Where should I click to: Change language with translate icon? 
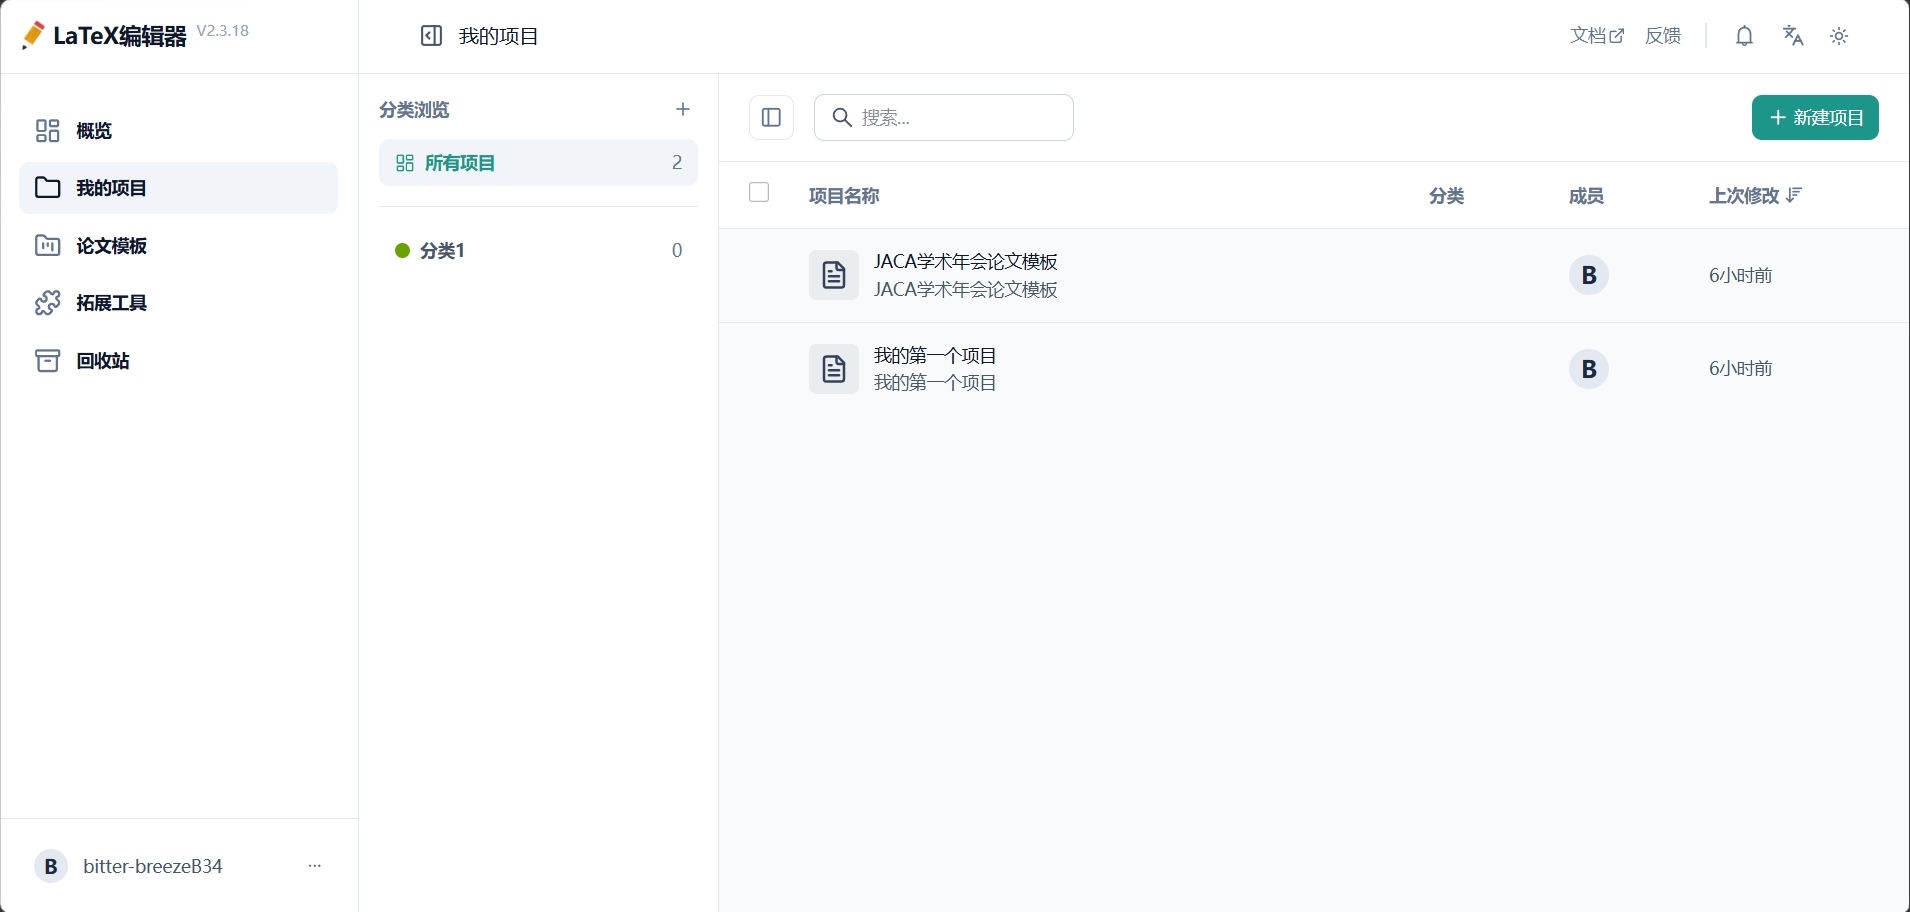pyautogui.click(x=1793, y=36)
